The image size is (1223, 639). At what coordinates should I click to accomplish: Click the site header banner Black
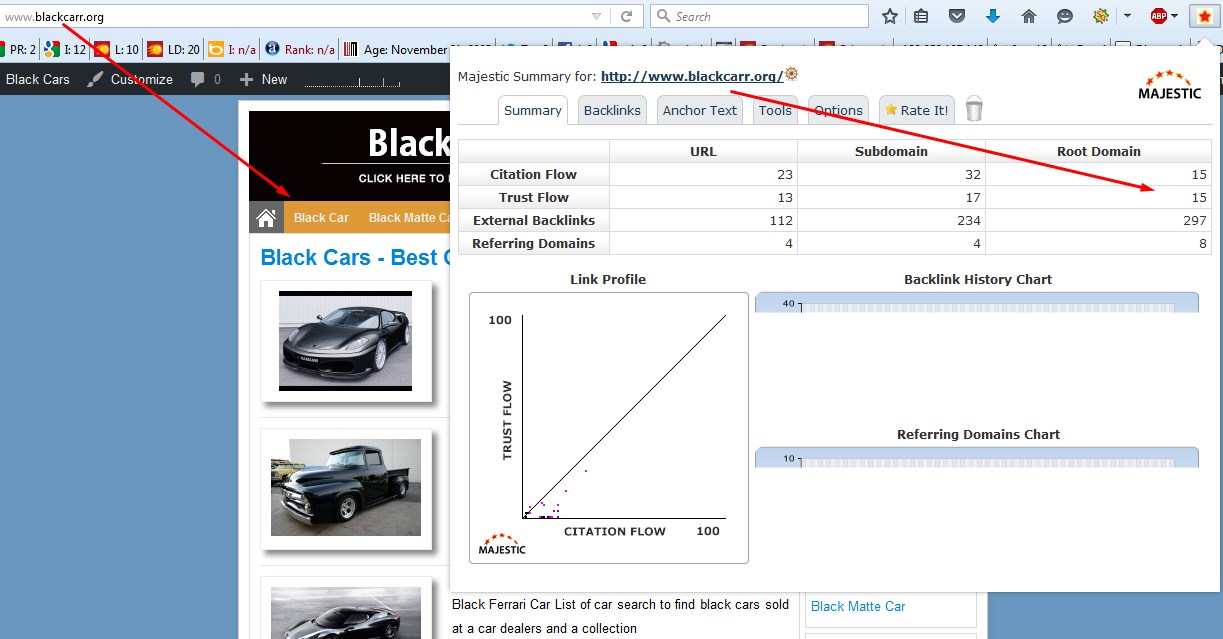(350, 155)
